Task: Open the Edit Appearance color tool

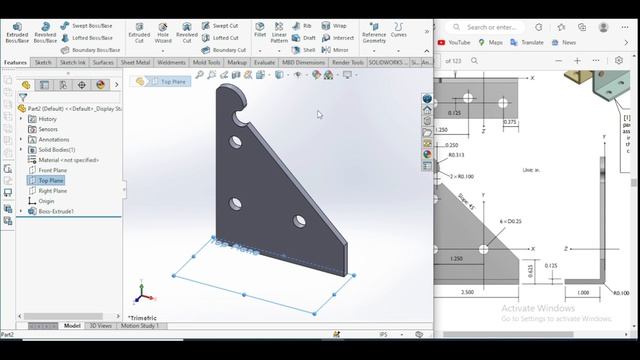Action: pos(316,75)
